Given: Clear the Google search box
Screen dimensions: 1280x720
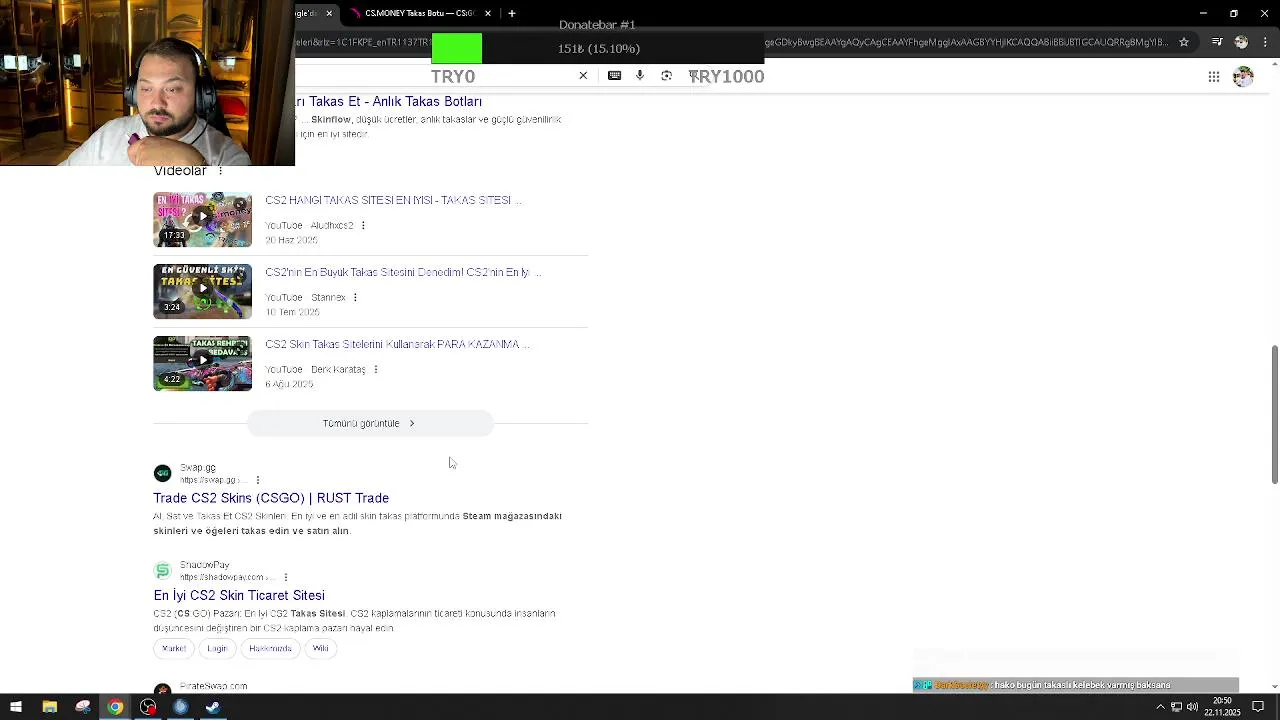Looking at the screenshot, I should [583, 76].
